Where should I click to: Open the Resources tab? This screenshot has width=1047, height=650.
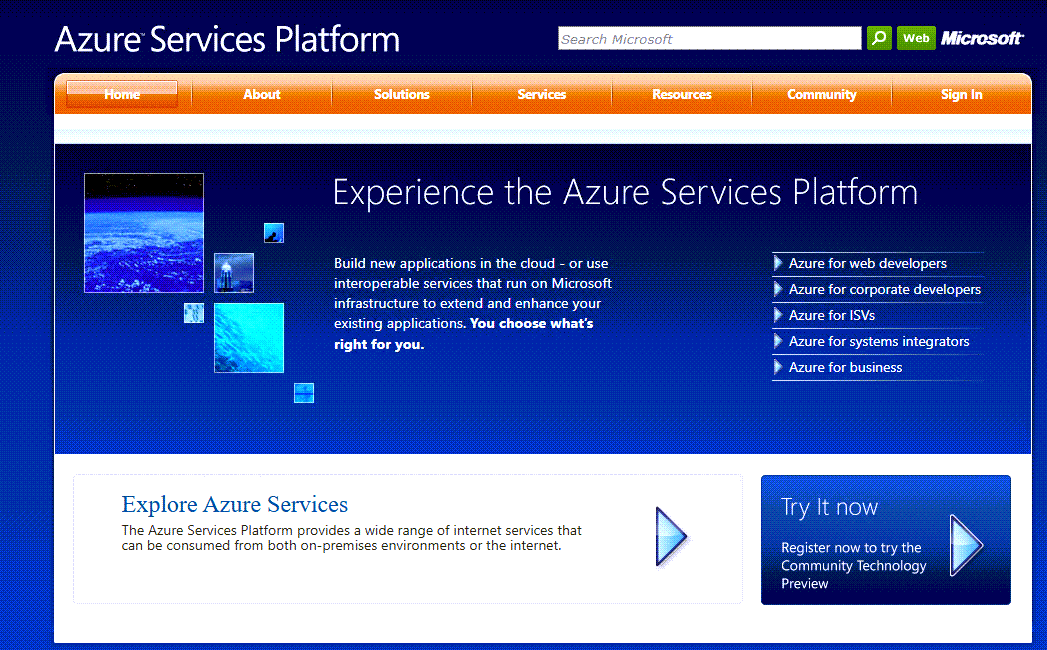pos(682,94)
